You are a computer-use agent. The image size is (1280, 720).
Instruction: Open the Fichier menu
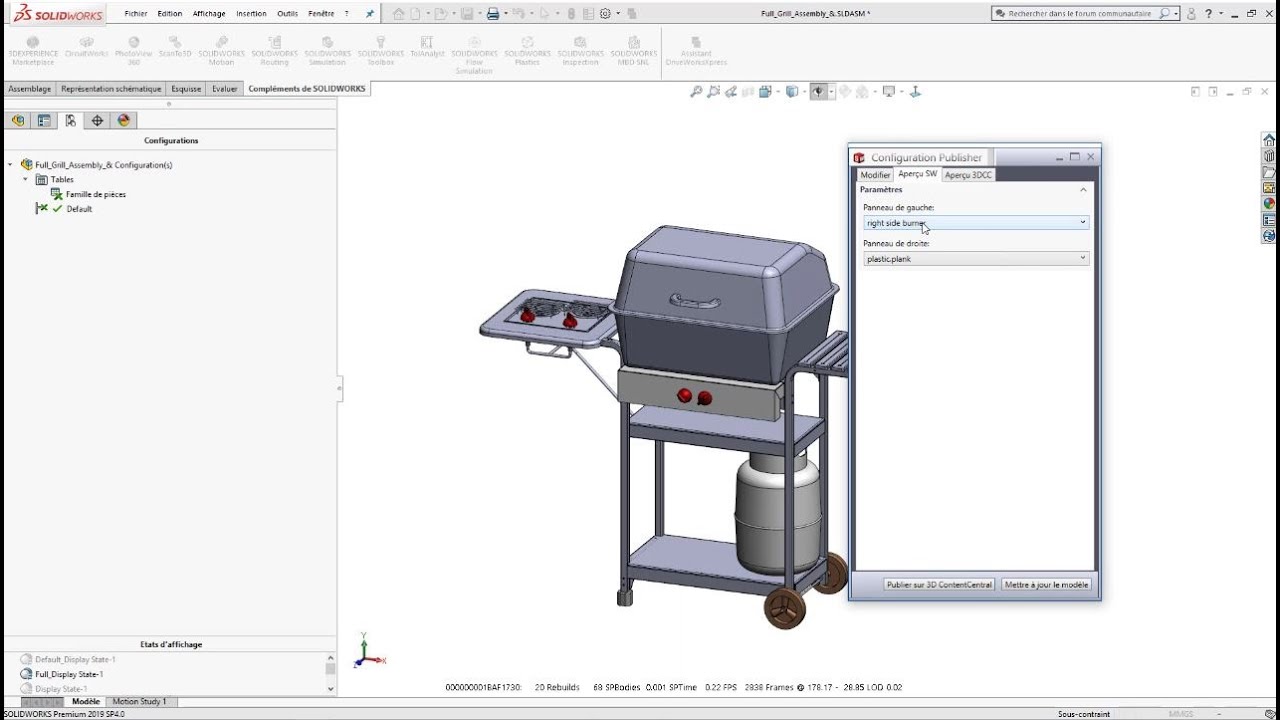pyautogui.click(x=136, y=14)
